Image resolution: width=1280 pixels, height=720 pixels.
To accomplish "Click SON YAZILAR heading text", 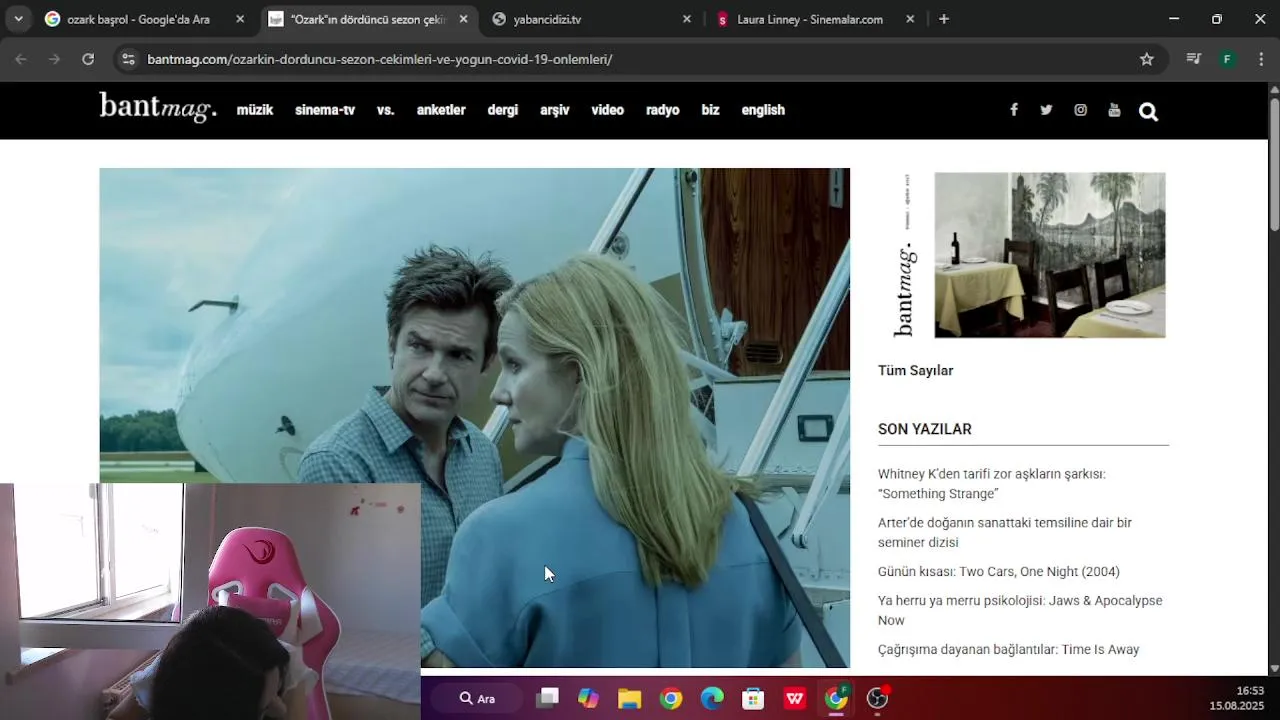I will pyautogui.click(x=925, y=429).
